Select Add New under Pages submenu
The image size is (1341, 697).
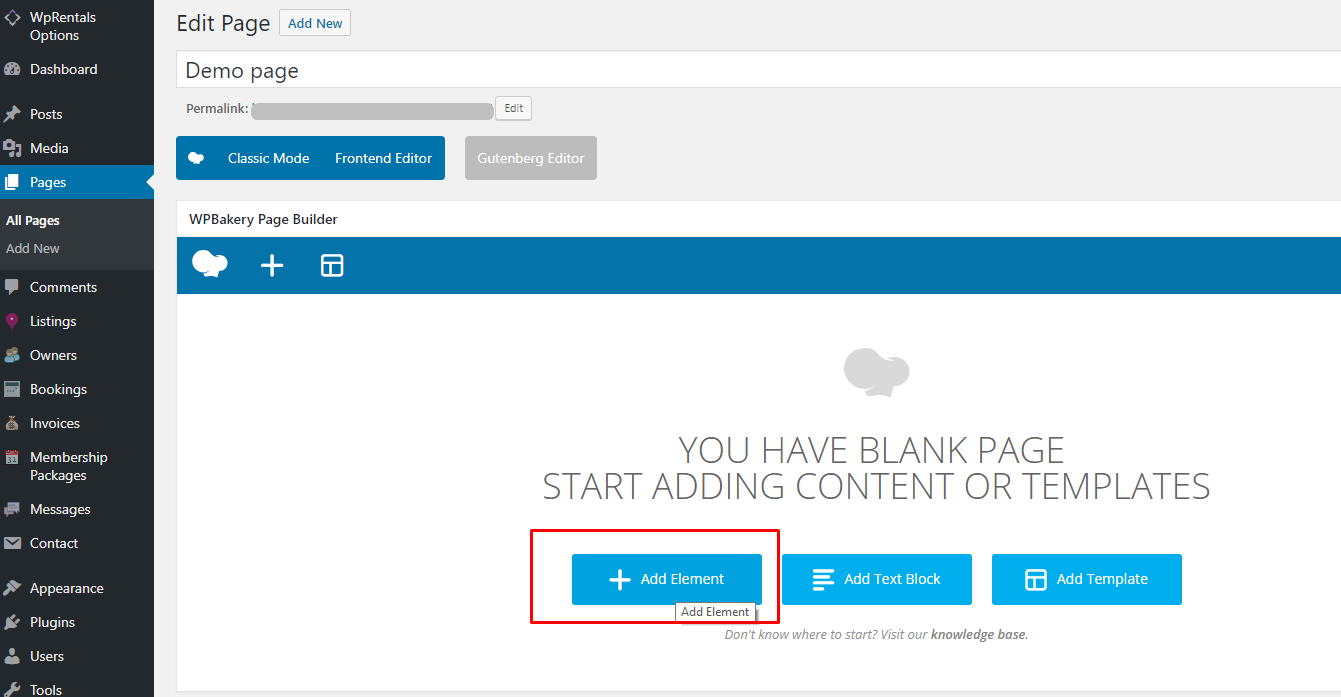(33, 248)
